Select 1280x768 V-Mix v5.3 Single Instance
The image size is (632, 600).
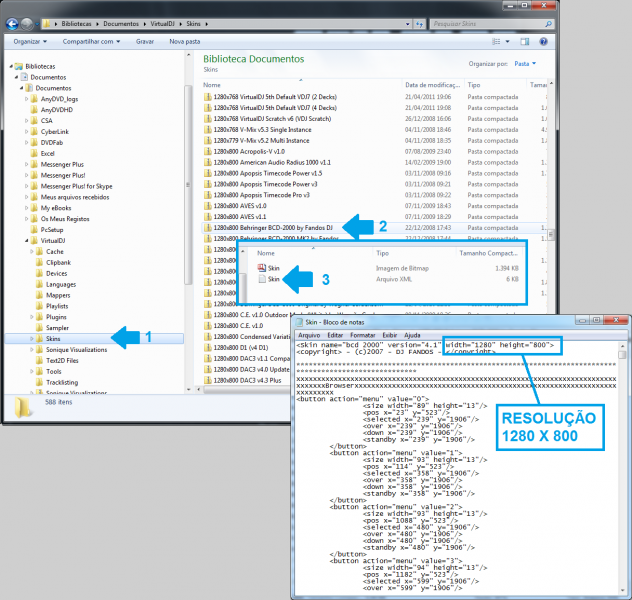(x=262, y=130)
